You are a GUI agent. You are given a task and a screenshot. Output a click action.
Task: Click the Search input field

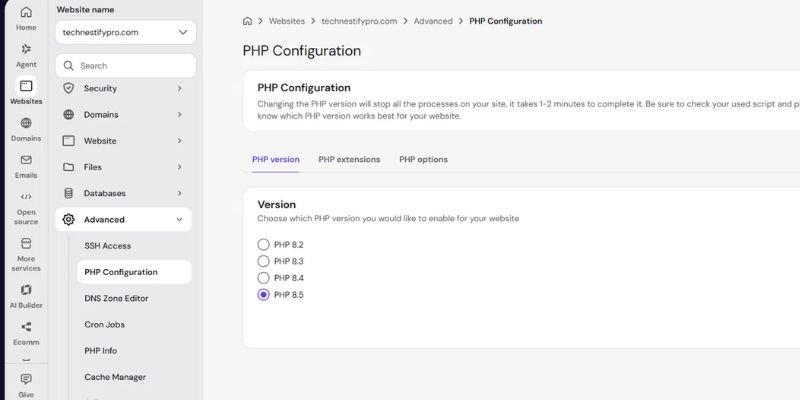pos(126,66)
